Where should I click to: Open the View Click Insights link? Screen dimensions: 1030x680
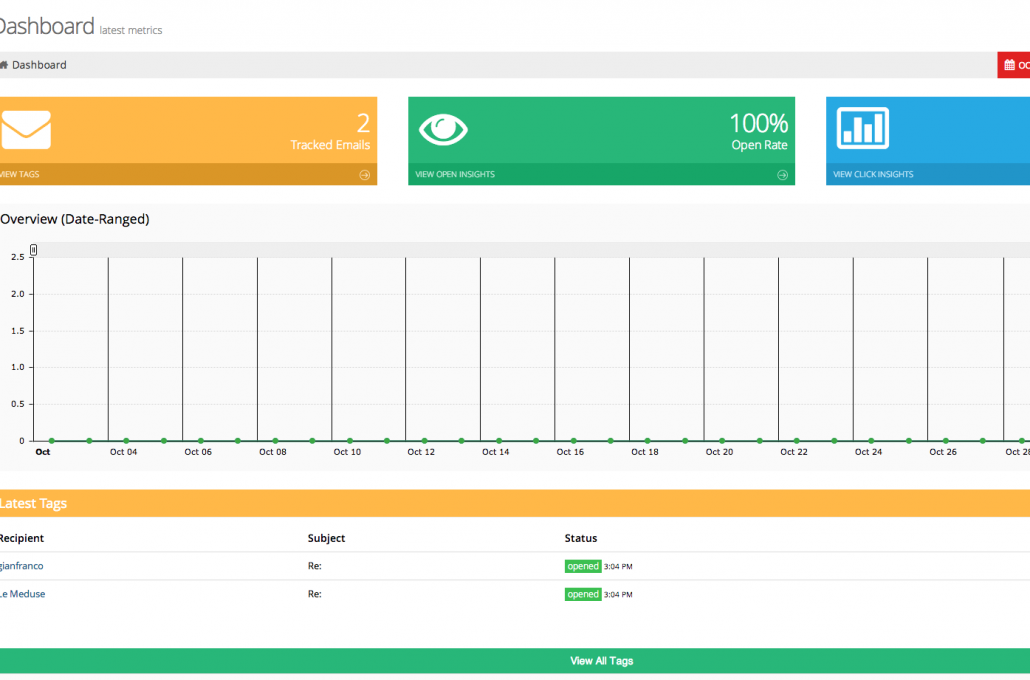(873, 174)
